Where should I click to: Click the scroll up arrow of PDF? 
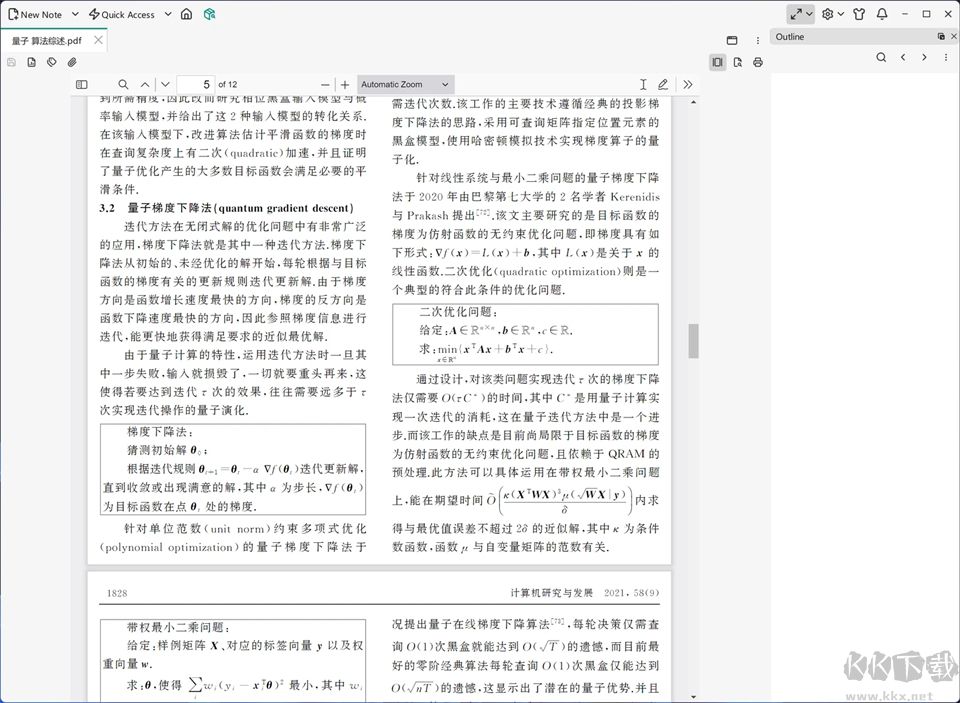[693, 102]
